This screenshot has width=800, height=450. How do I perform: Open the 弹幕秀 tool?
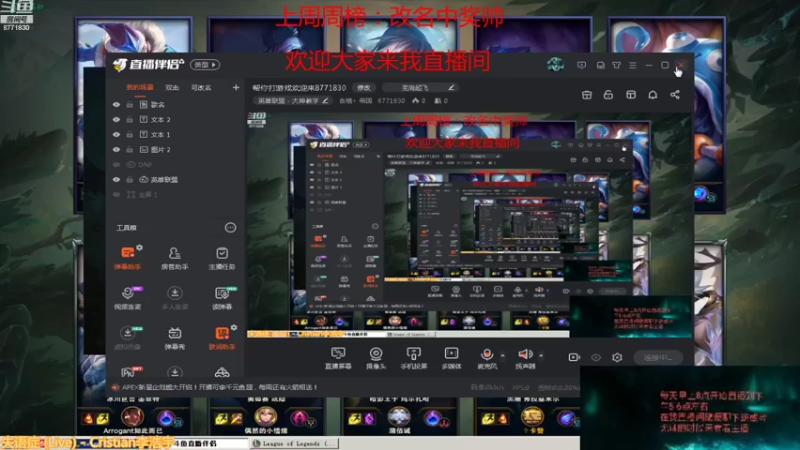pos(174,337)
